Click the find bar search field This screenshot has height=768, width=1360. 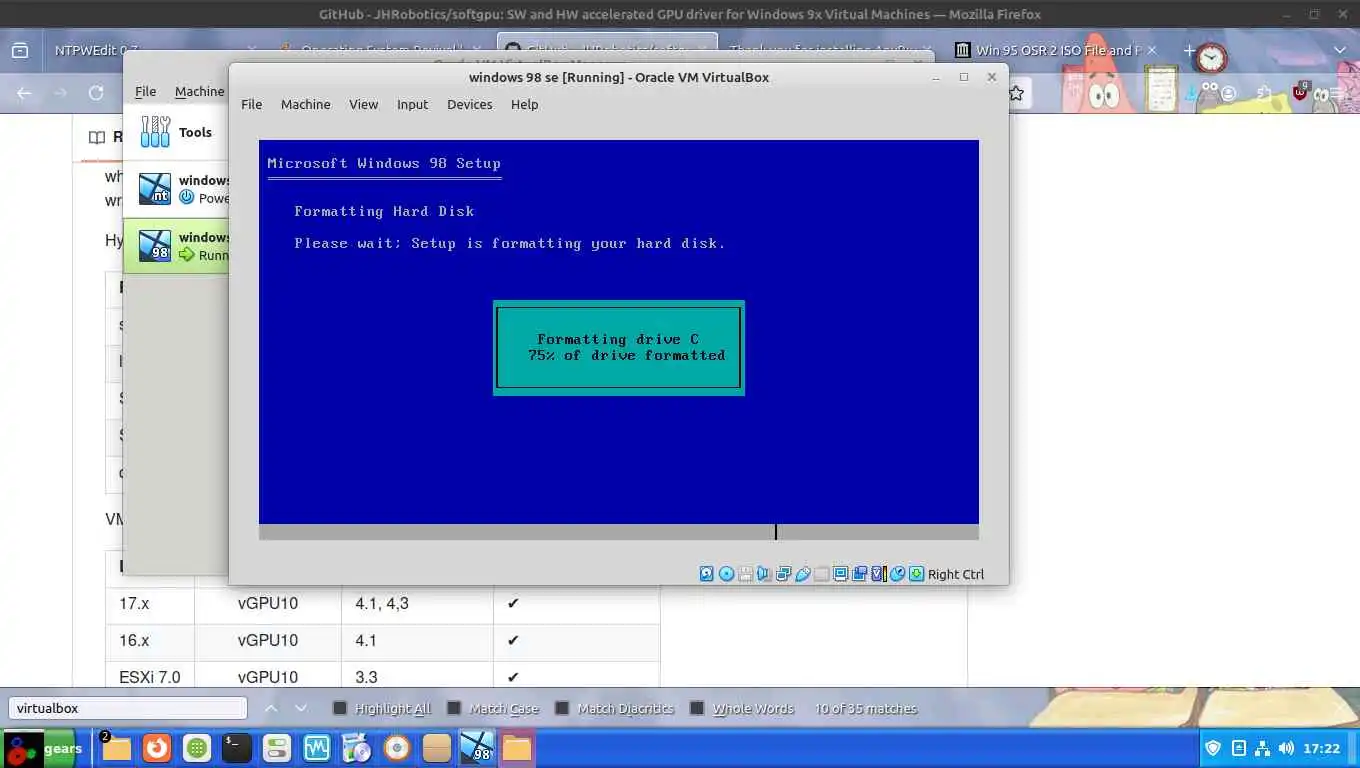coord(128,708)
